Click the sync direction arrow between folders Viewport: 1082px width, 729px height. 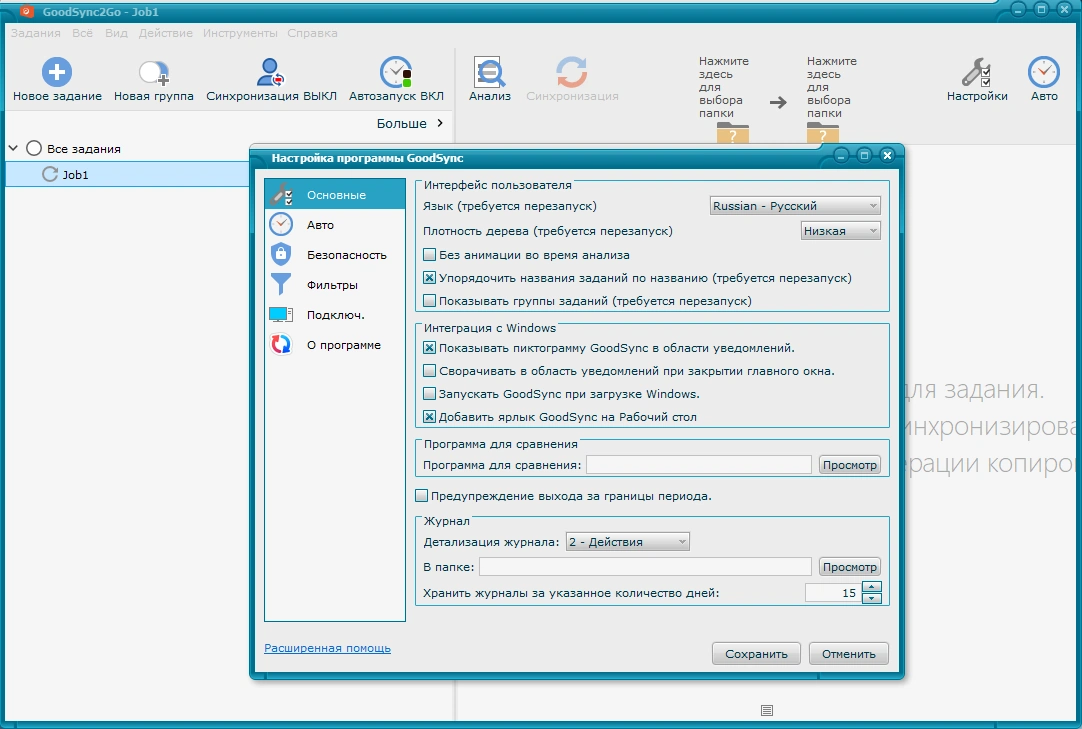click(778, 103)
